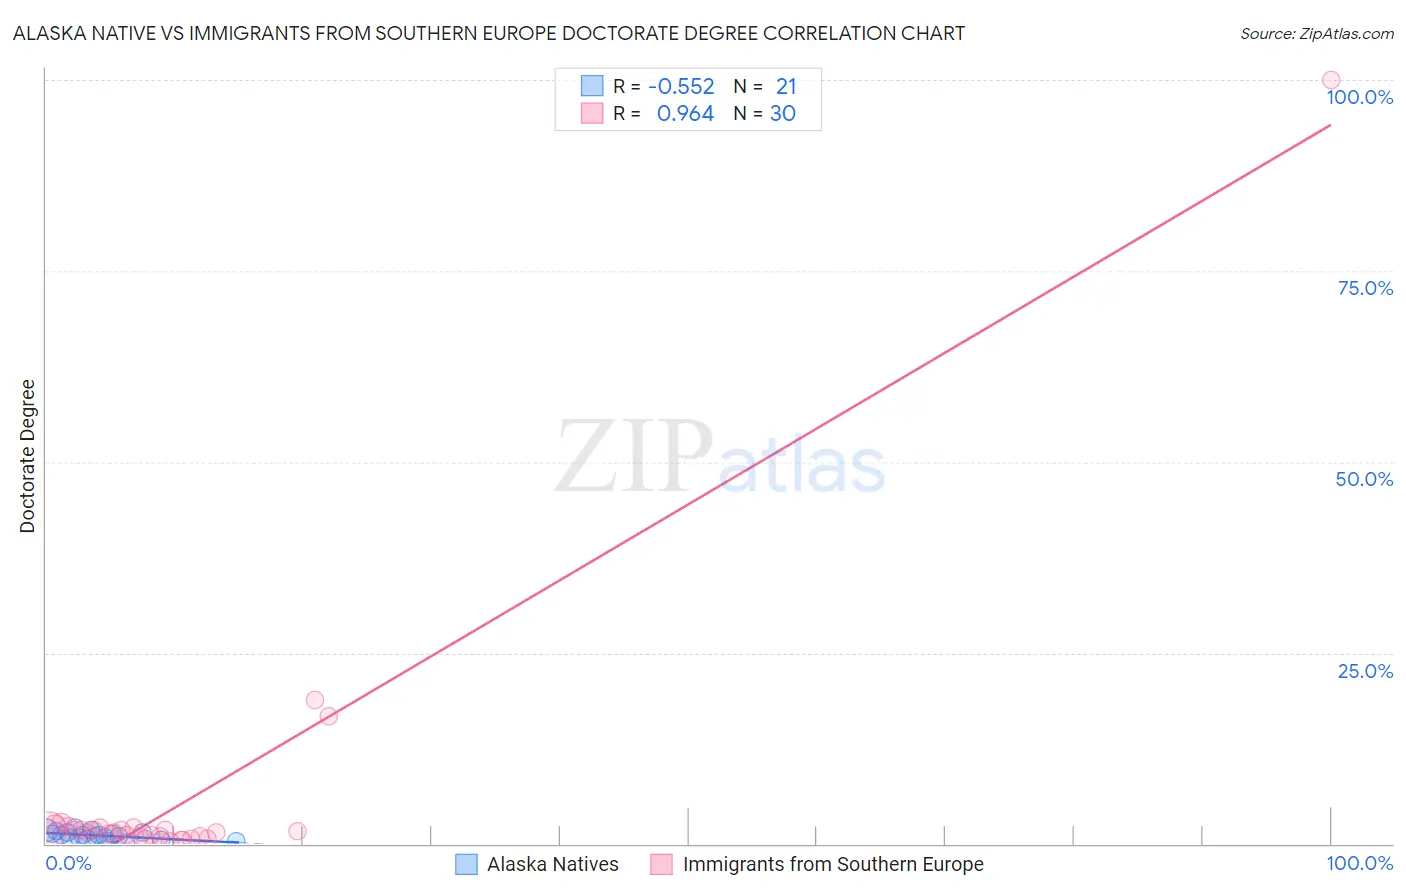Click the chart title text

[489, 33]
